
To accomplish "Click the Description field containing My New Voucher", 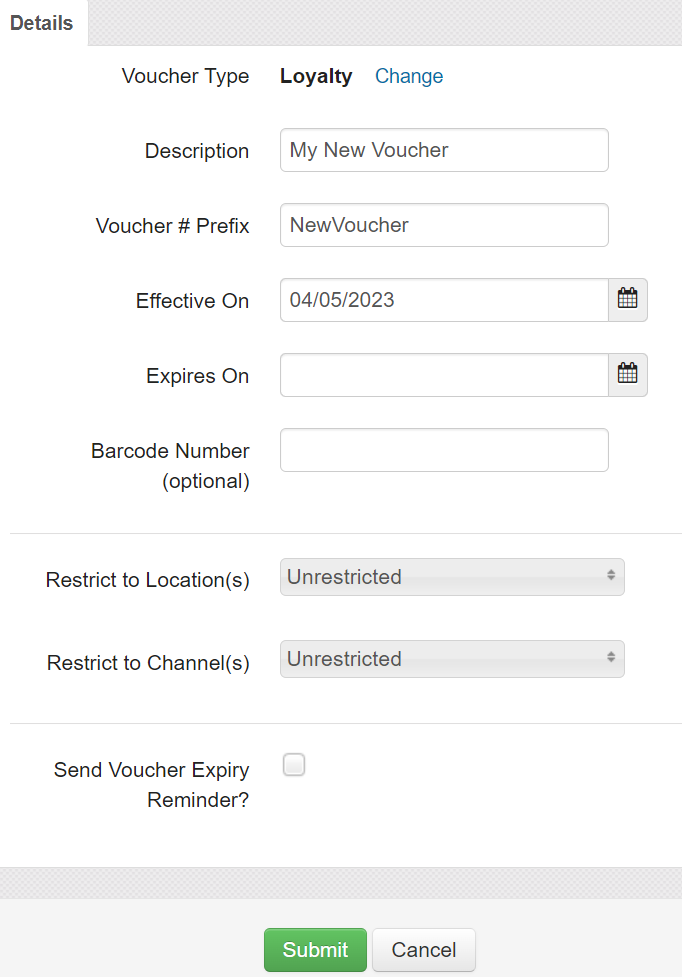I will (x=444, y=149).
